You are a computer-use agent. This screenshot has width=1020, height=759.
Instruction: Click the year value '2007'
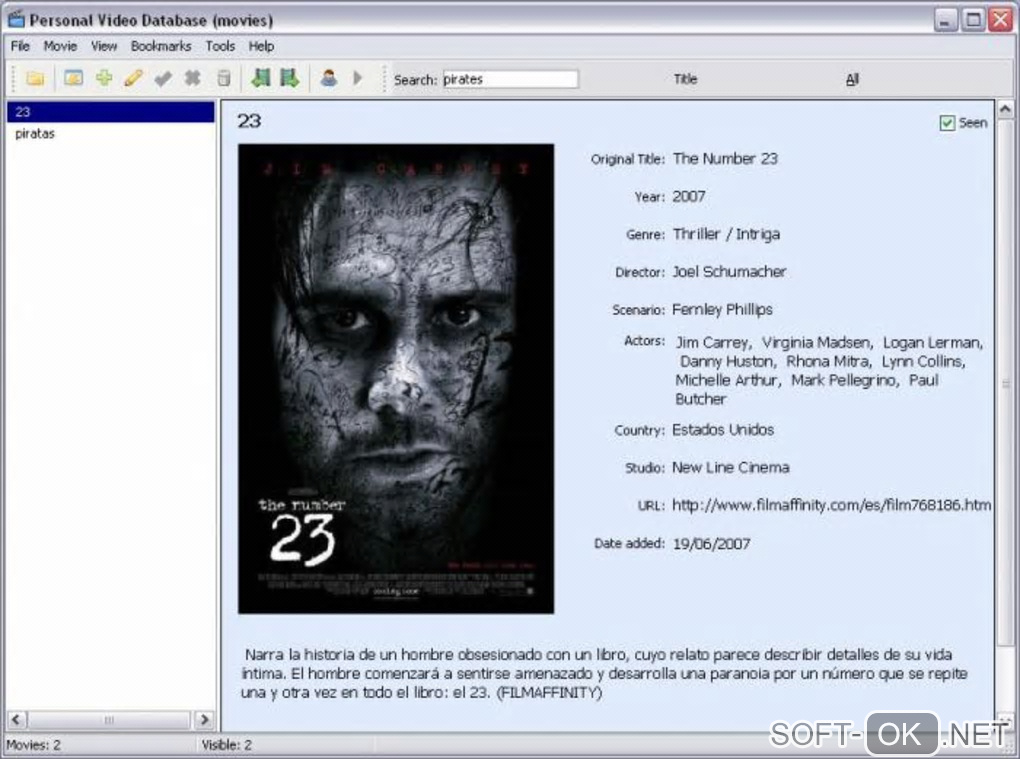[x=689, y=196]
